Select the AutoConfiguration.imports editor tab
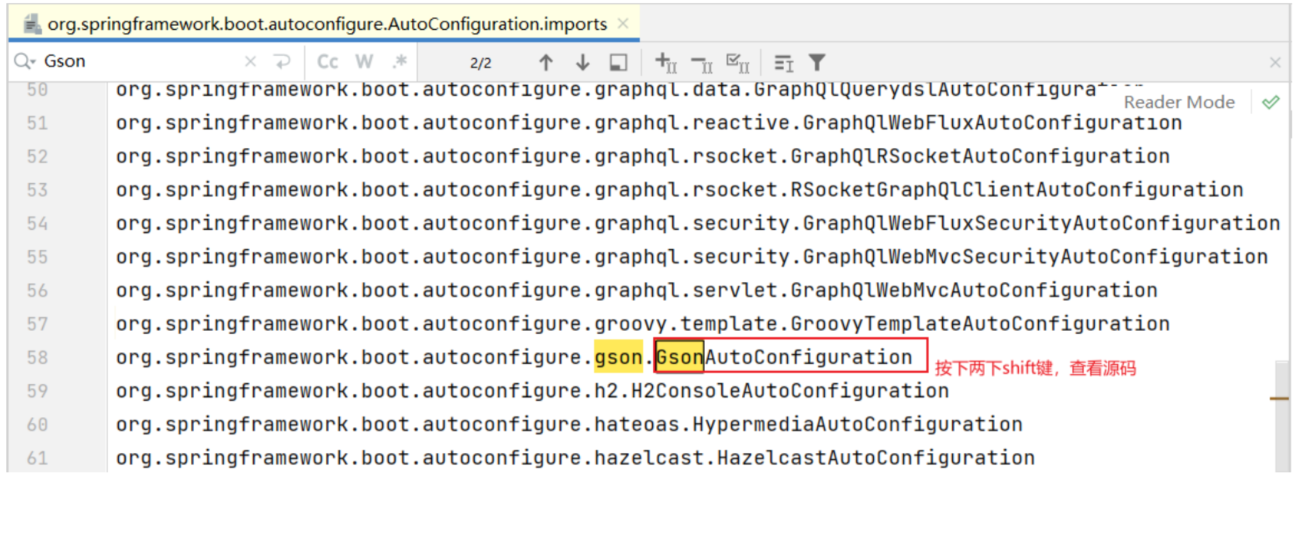Image resolution: width=1296 pixels, height=542 pixels. 320,23
